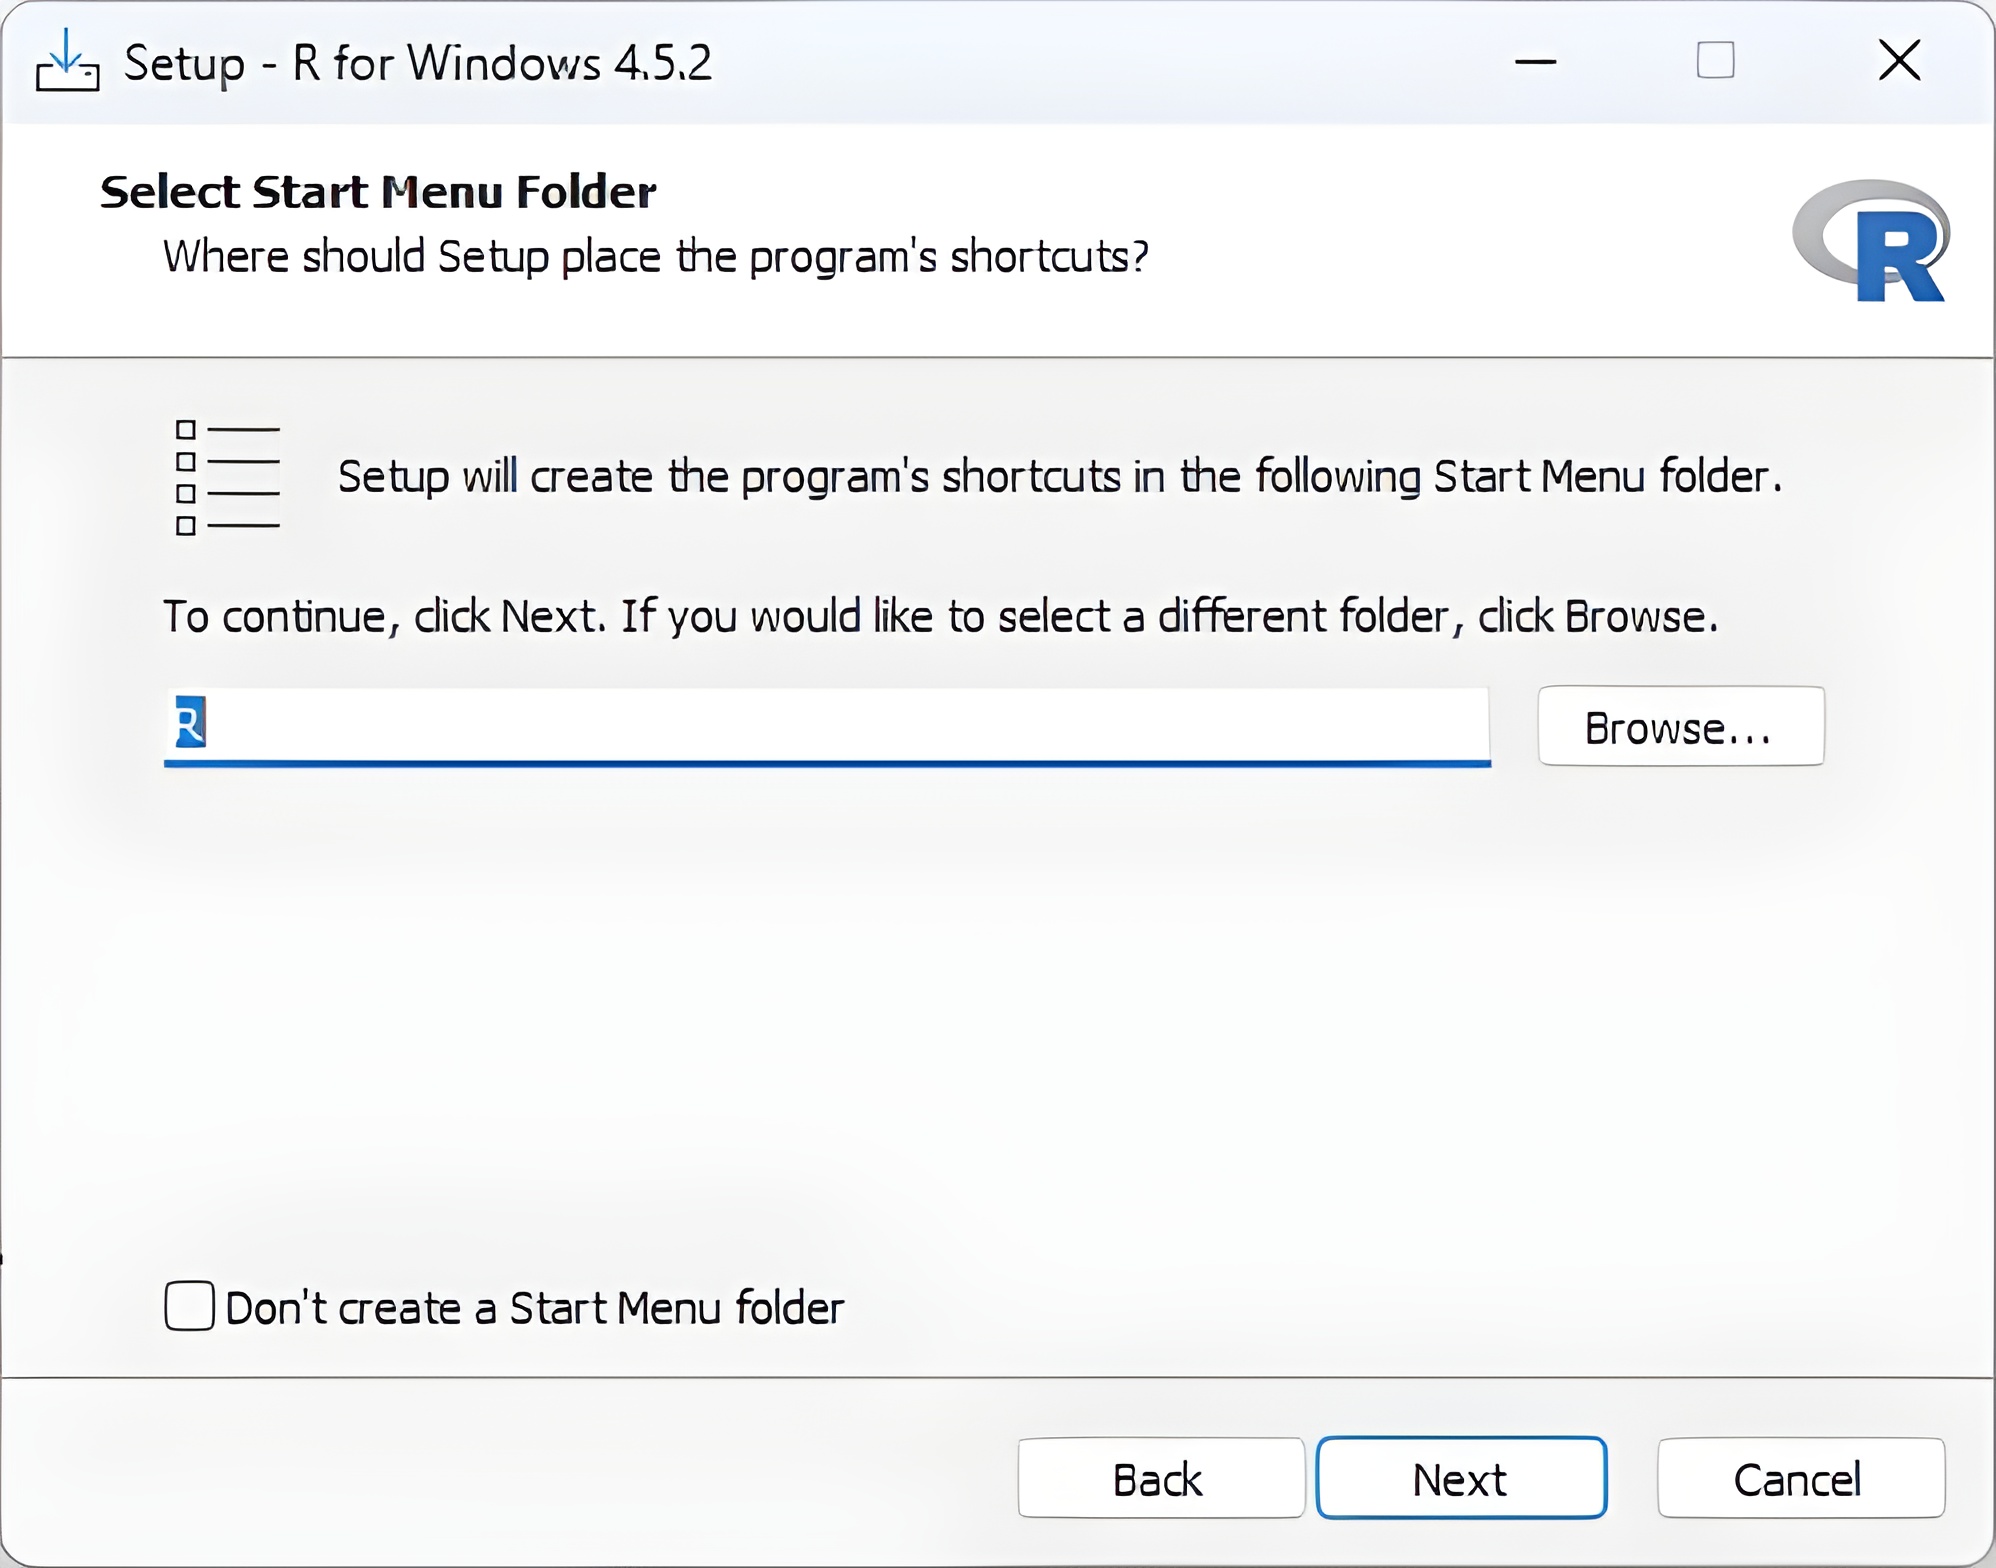Minimize the Setup window
The height and width of the screenshot is (1568, 1996).
coord(1535,62)
